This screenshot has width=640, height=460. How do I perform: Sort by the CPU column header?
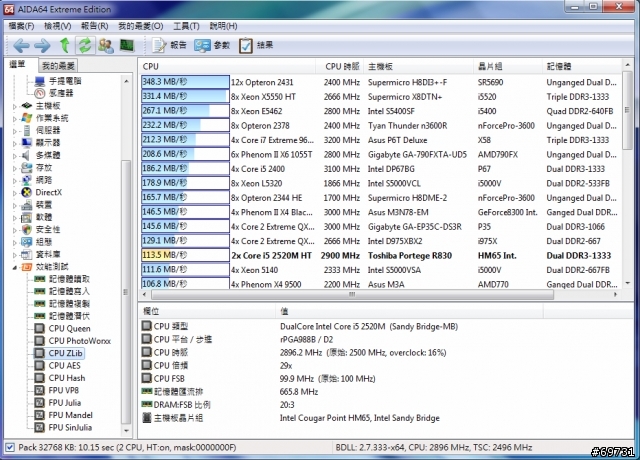coord(227,67)
